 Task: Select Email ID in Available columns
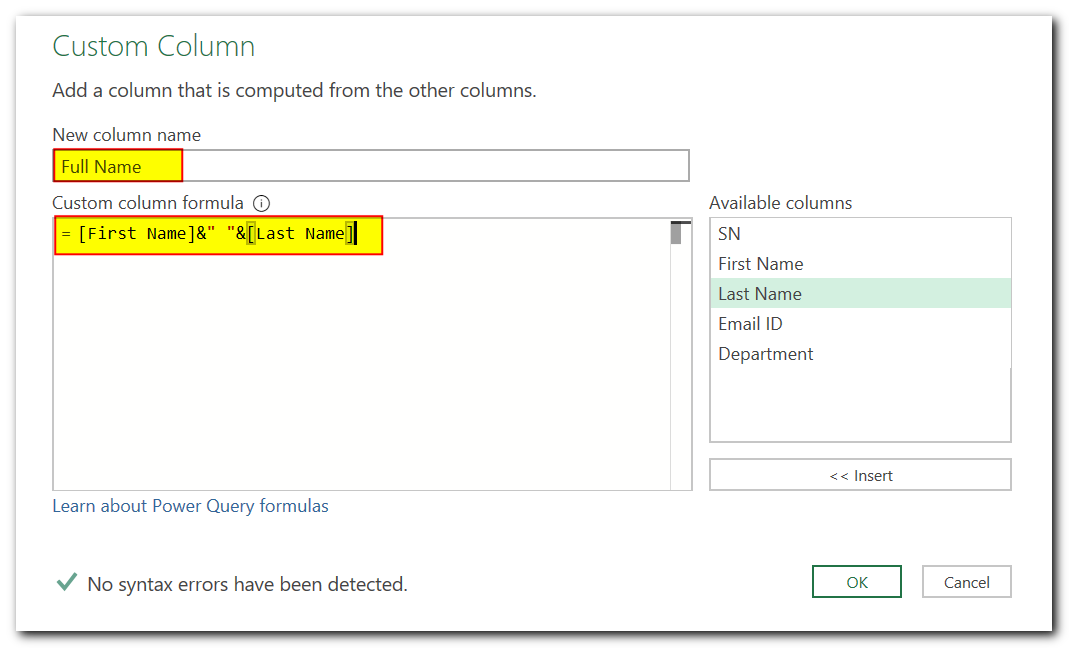[860, 324]
